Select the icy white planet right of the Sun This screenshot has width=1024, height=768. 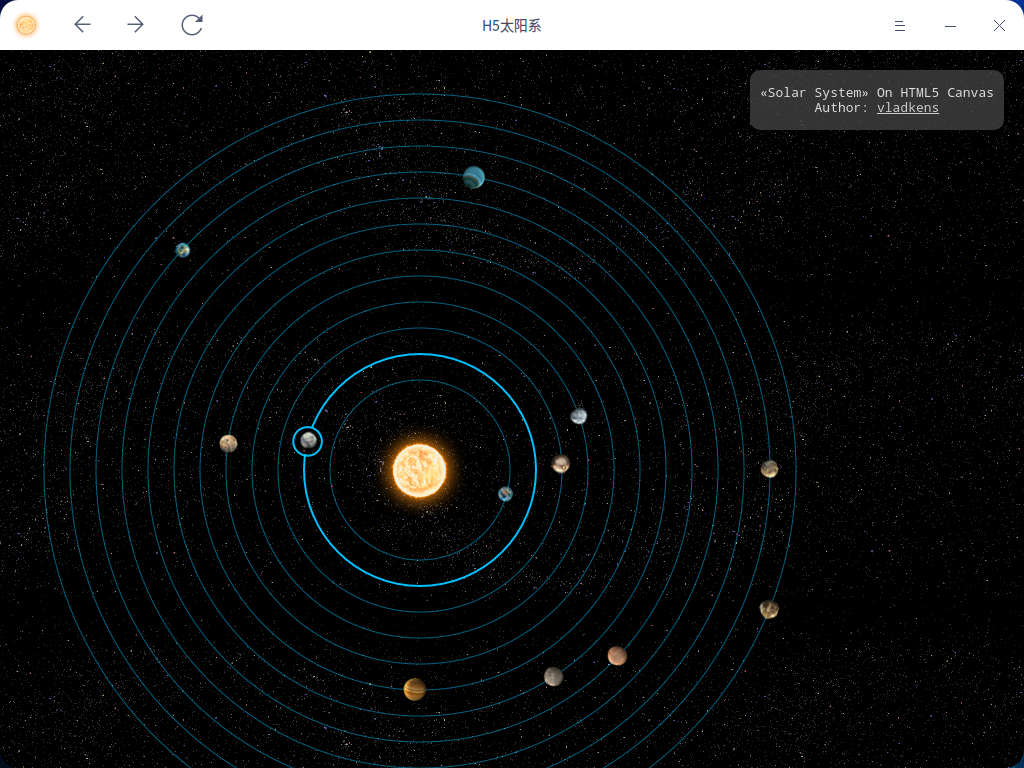click(579, 416)
